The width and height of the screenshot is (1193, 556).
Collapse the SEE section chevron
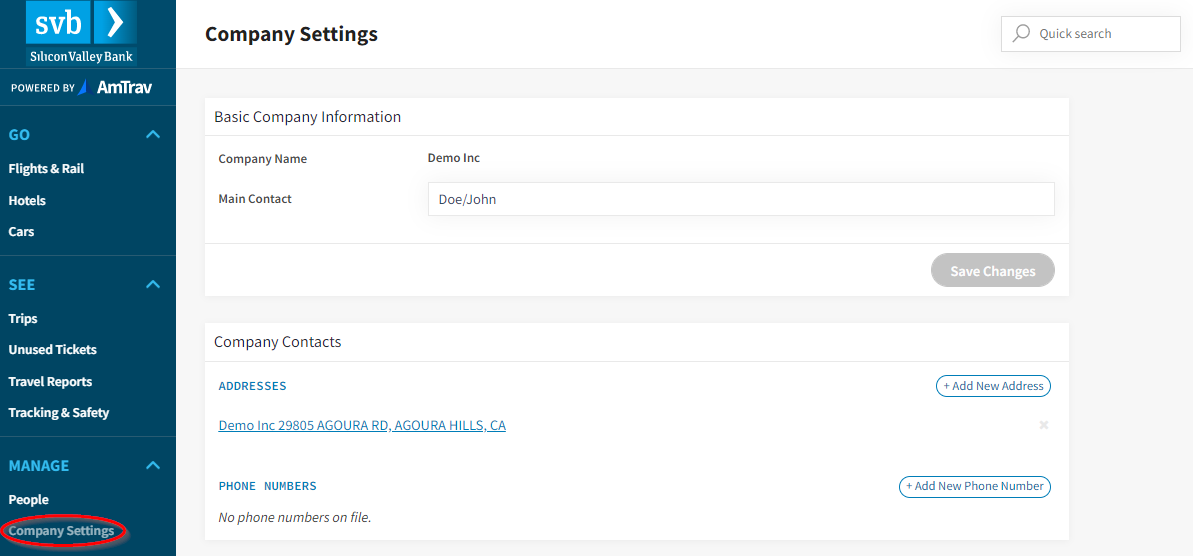click(x=153, y=284)
